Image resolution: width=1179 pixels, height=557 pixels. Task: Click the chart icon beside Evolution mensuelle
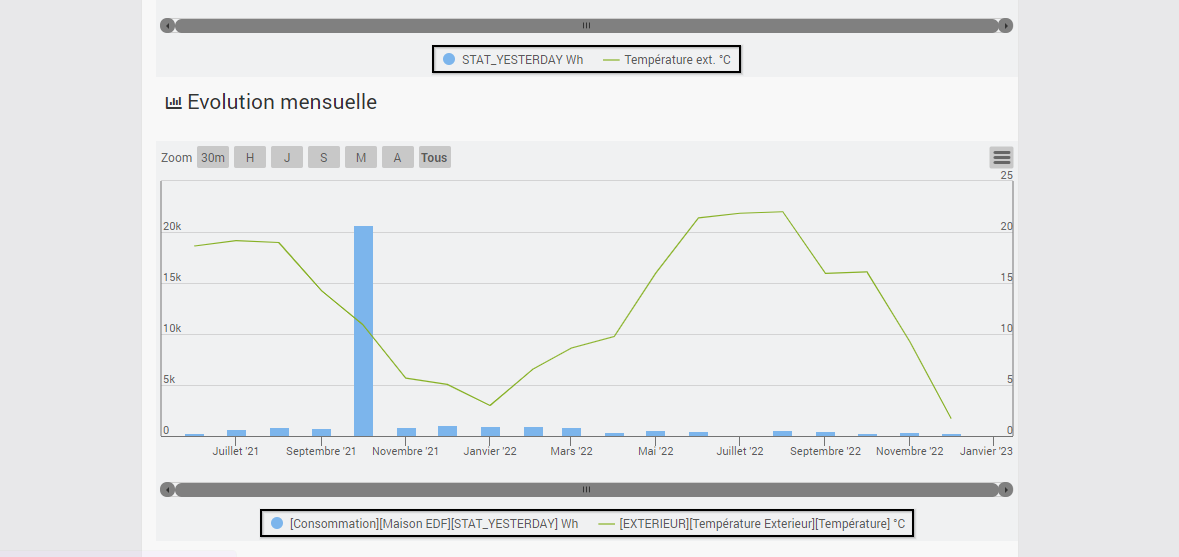[x=174, y=102]
